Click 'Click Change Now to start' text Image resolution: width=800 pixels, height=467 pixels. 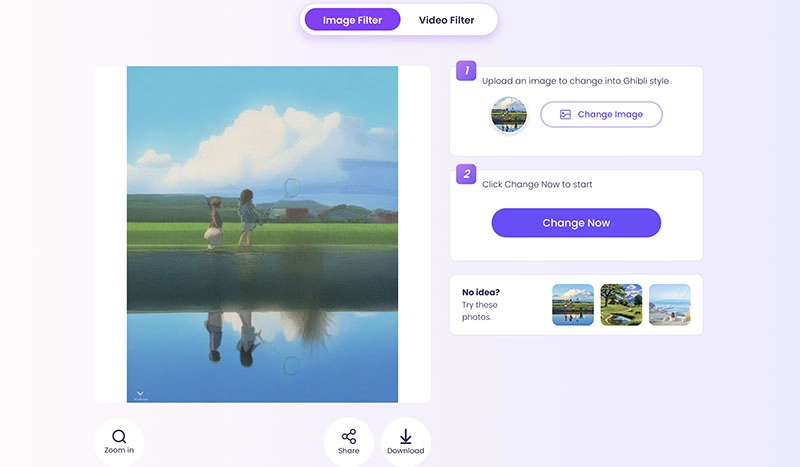tap(537, 184)
